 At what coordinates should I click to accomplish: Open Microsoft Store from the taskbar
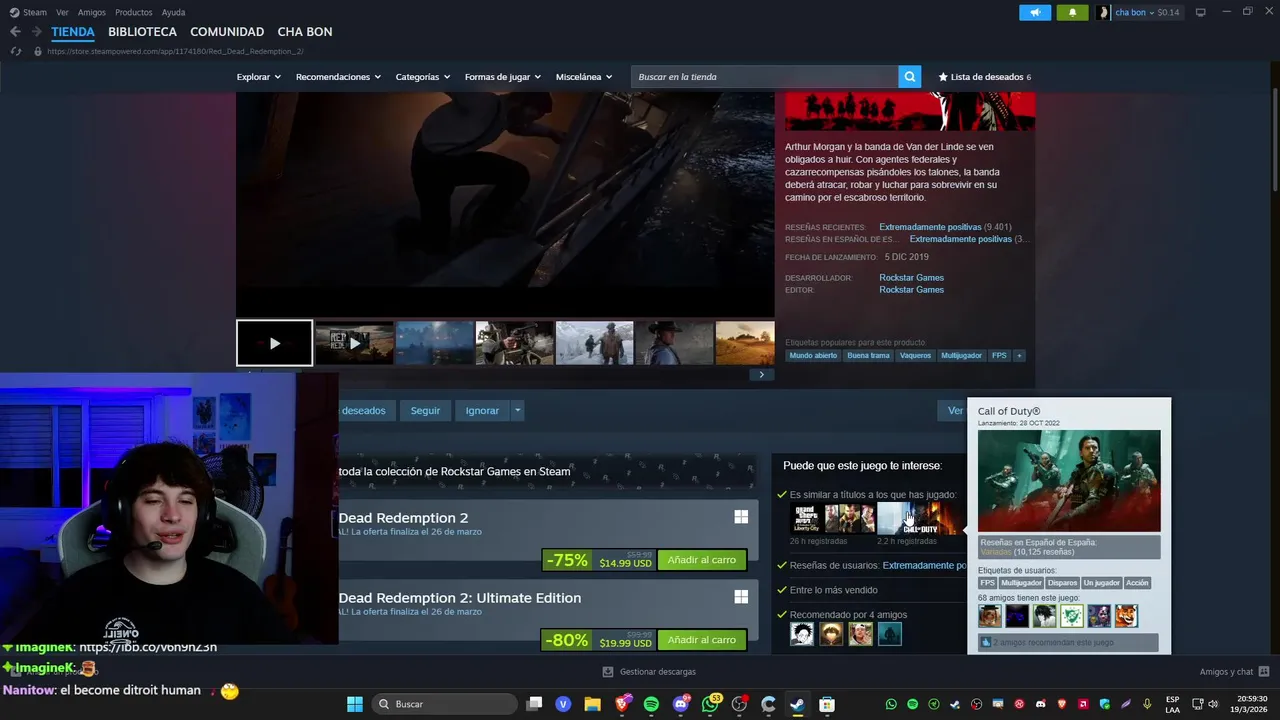tap(827, 704)
